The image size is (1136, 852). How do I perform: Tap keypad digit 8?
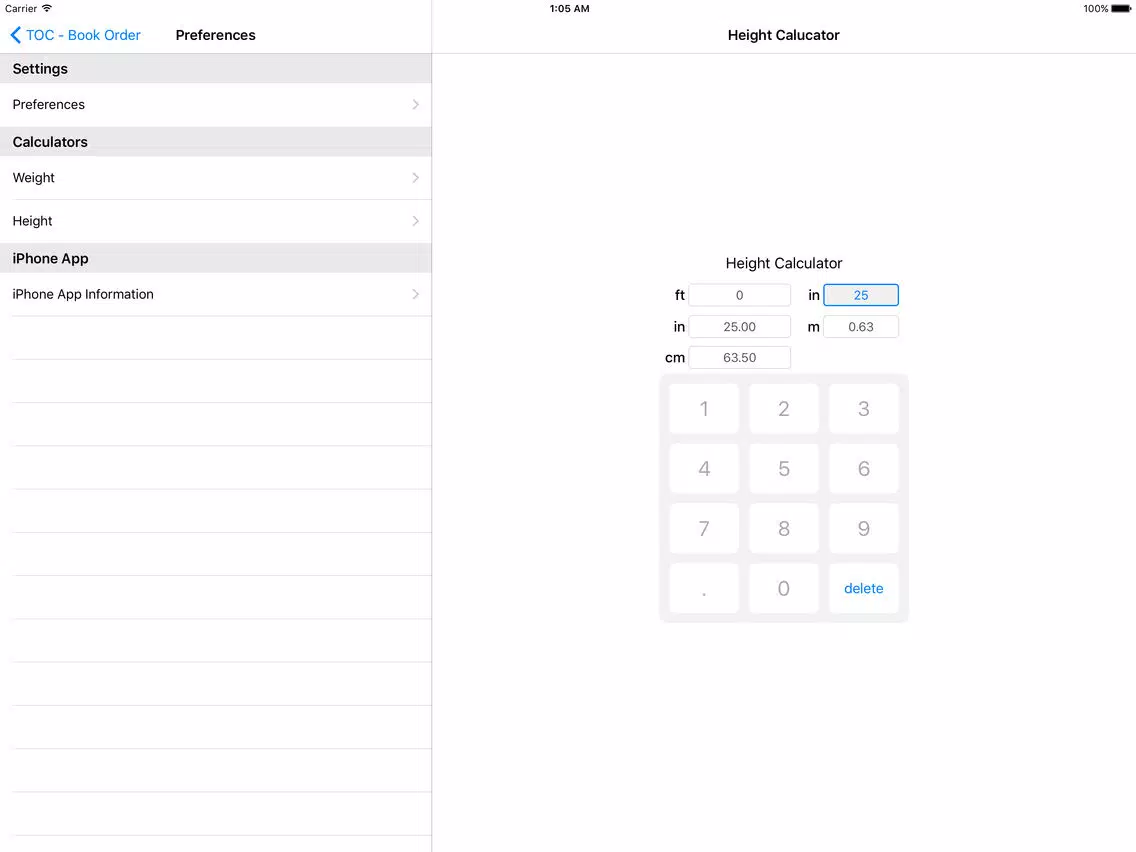pyautogui.click(x=783, y=528)
